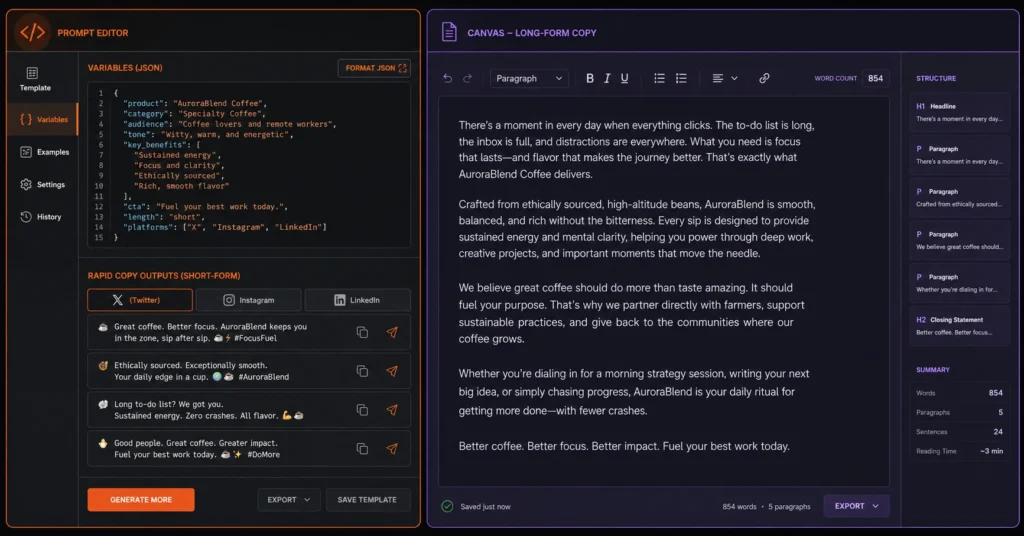1024x536 pixels.
Task: Copy the #AuroraBlend tweet output
Action: click(x=362, y=371)
